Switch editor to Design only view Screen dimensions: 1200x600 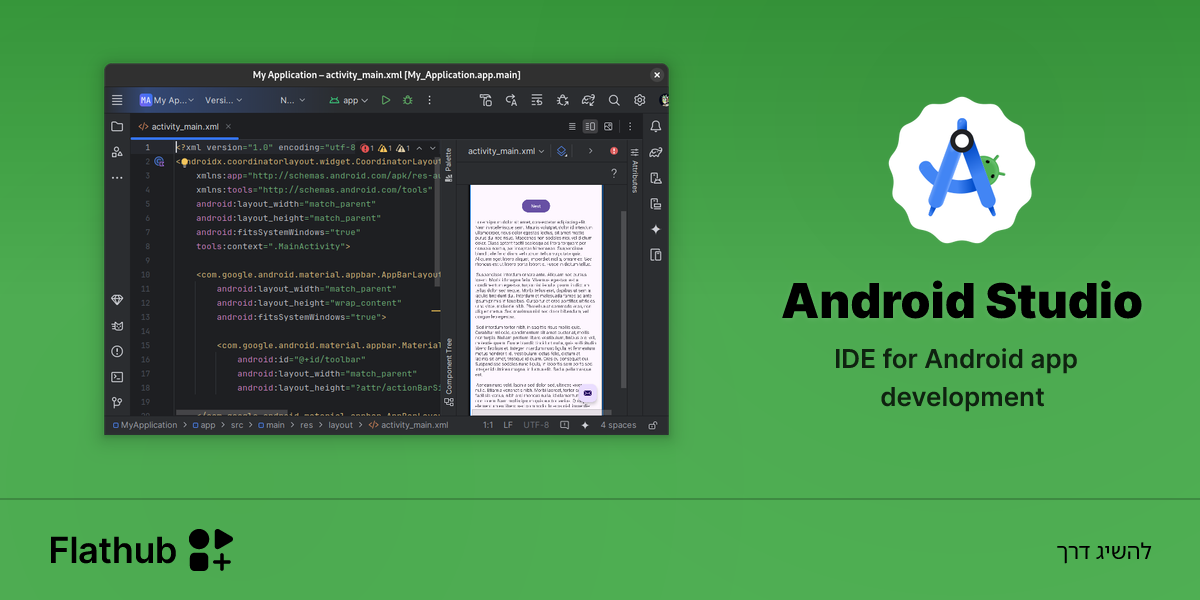(608, 127)
